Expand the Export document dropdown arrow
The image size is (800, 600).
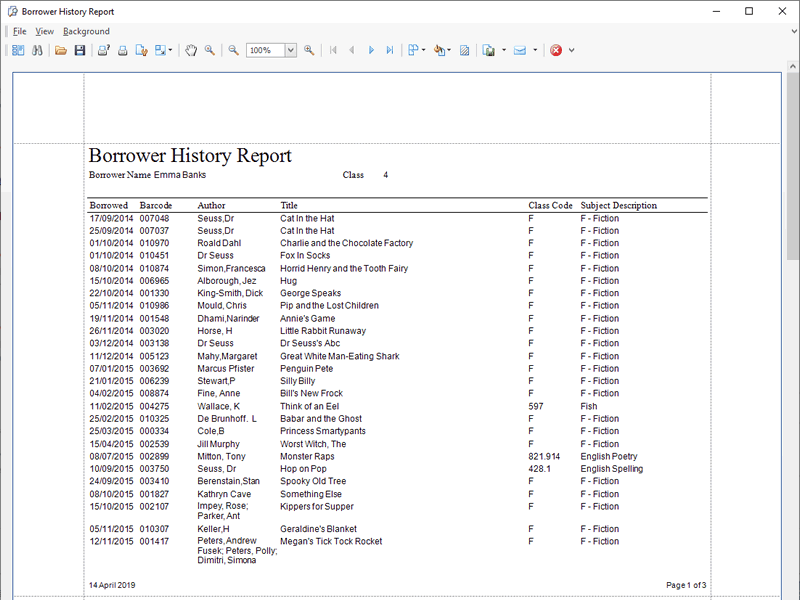pos(504,50)
